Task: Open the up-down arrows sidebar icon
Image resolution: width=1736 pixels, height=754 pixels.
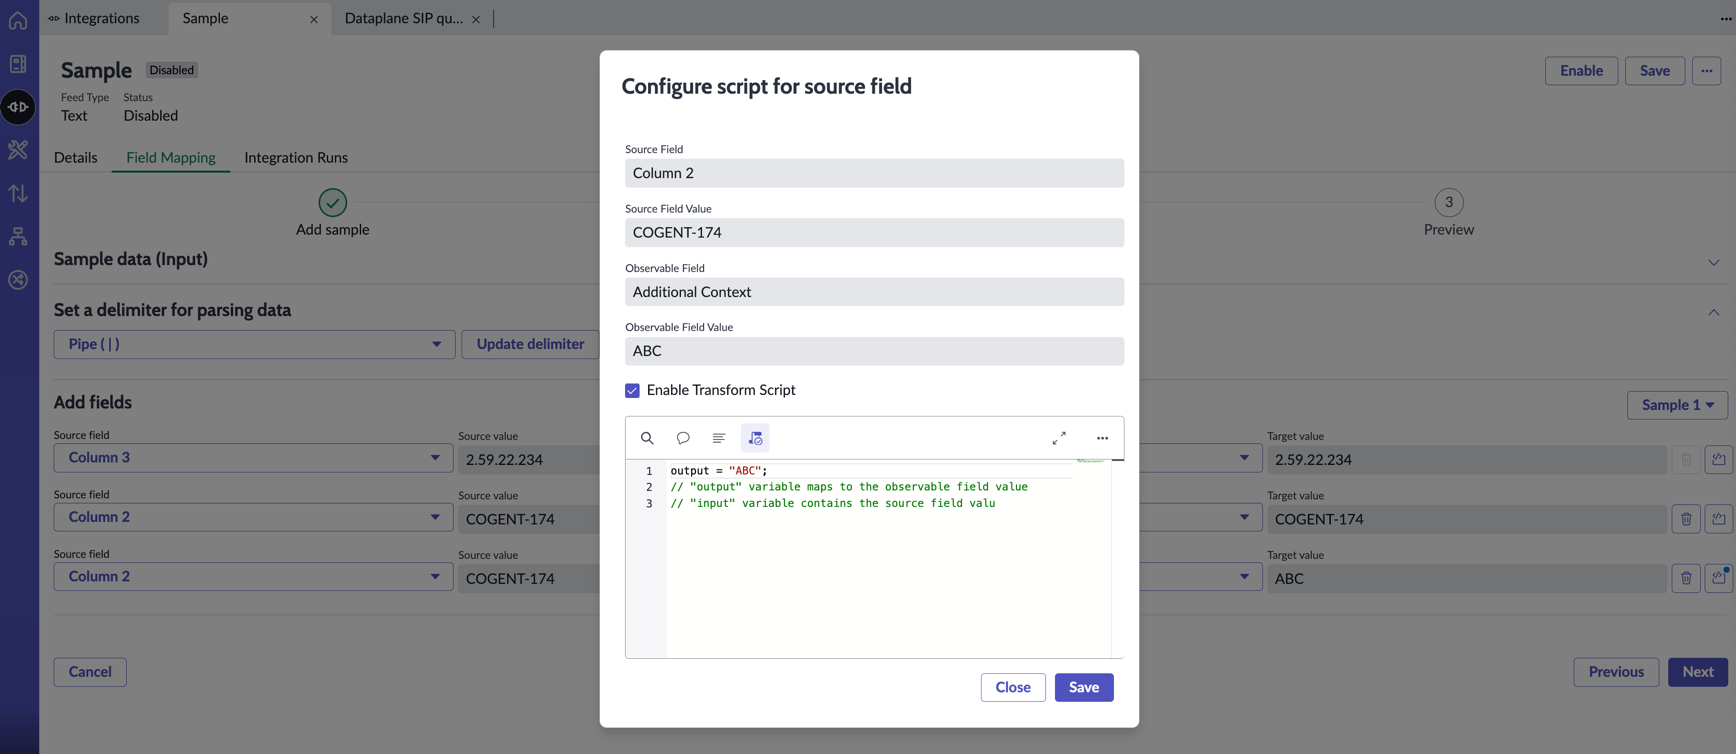Action: pyautogui.click(x=18, y=193)
